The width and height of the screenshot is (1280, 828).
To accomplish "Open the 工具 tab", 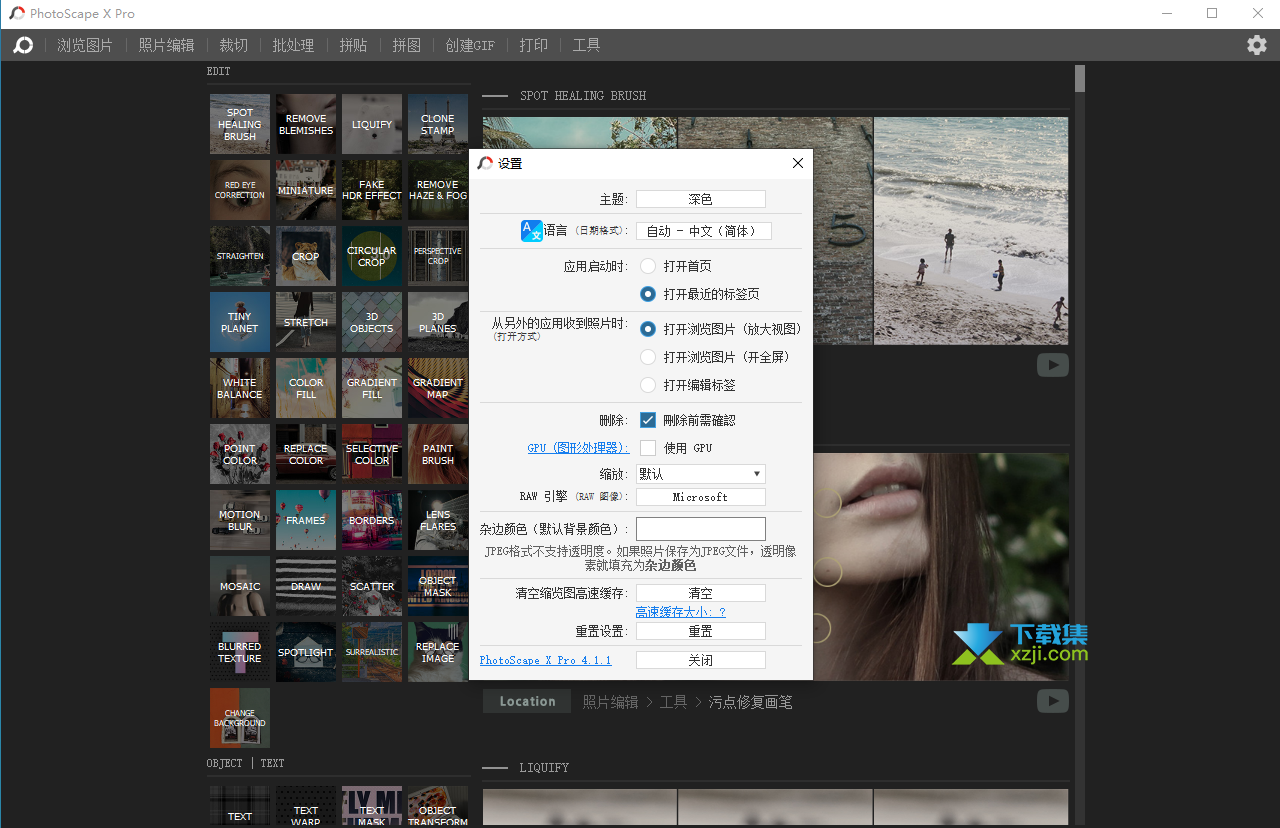I will pyautogui.click(x=586, y=45).
